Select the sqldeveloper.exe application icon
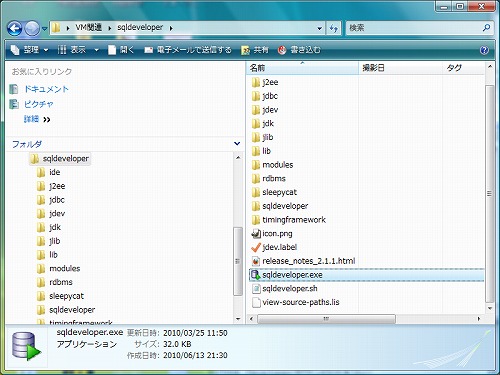500x375 pixels. tap(256, 275)
